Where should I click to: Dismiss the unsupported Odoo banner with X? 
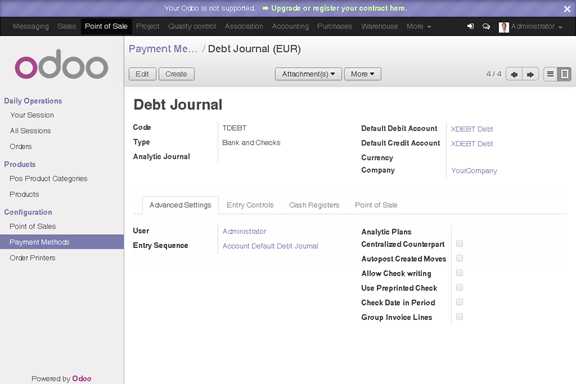tap(567, 9)
